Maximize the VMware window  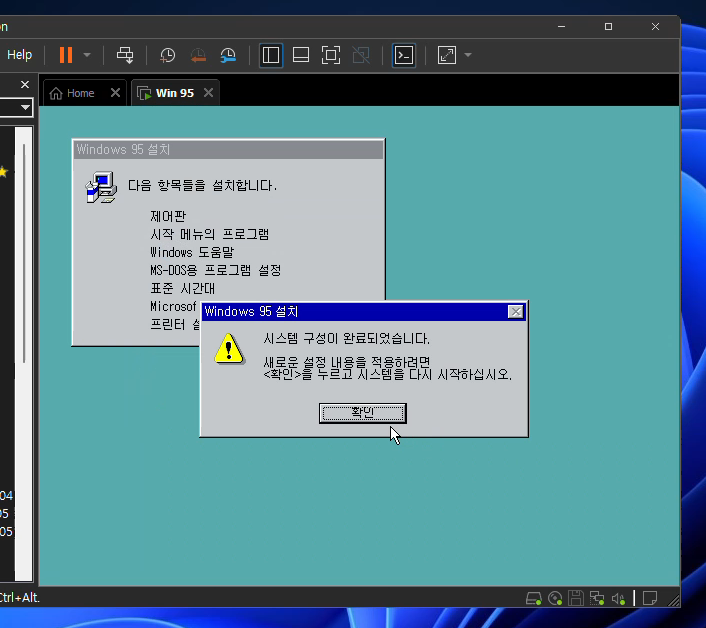click(x=608, y=27)
